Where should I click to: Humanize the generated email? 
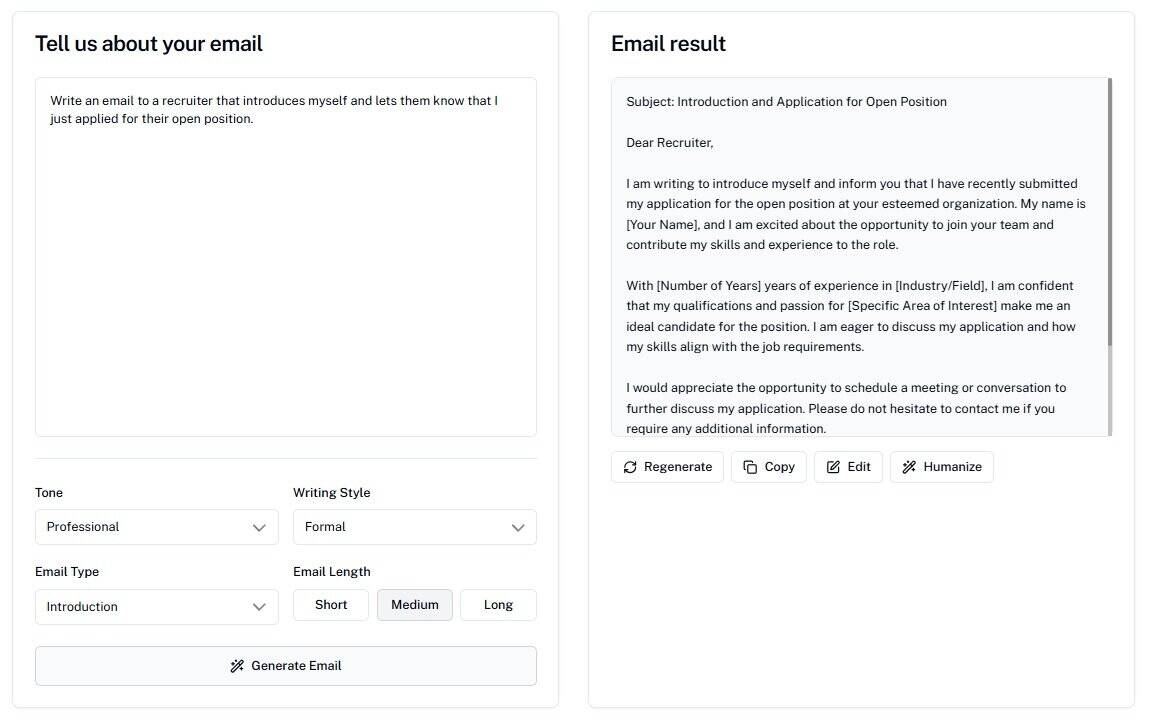tap(941, 466)
